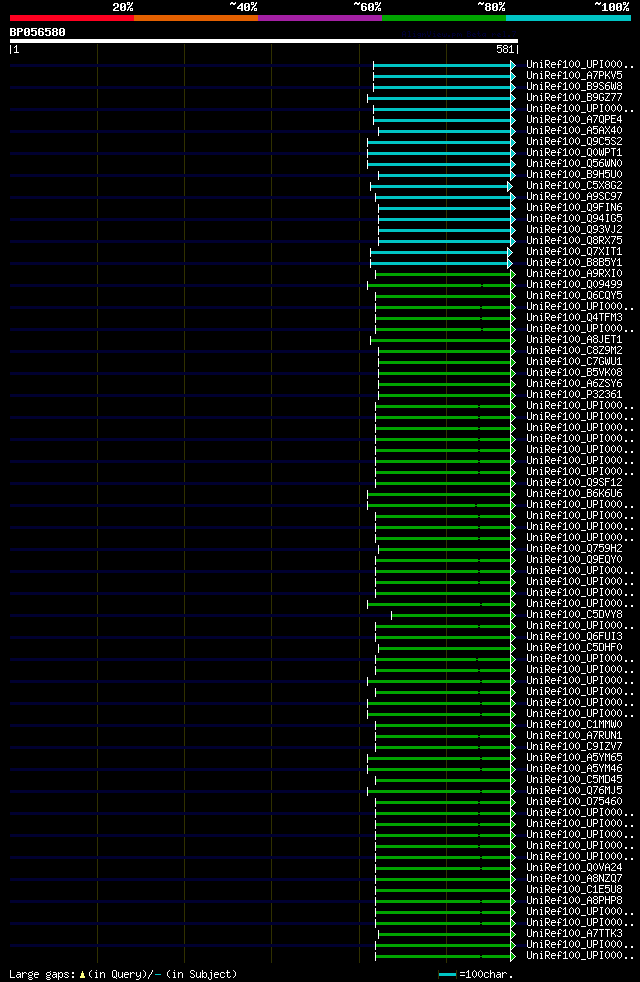Image resolution: width=640 pixels, height=982 pixels.
Task: Select the UniRef100_C1MMW0 label
Action: tap(574, 725)
